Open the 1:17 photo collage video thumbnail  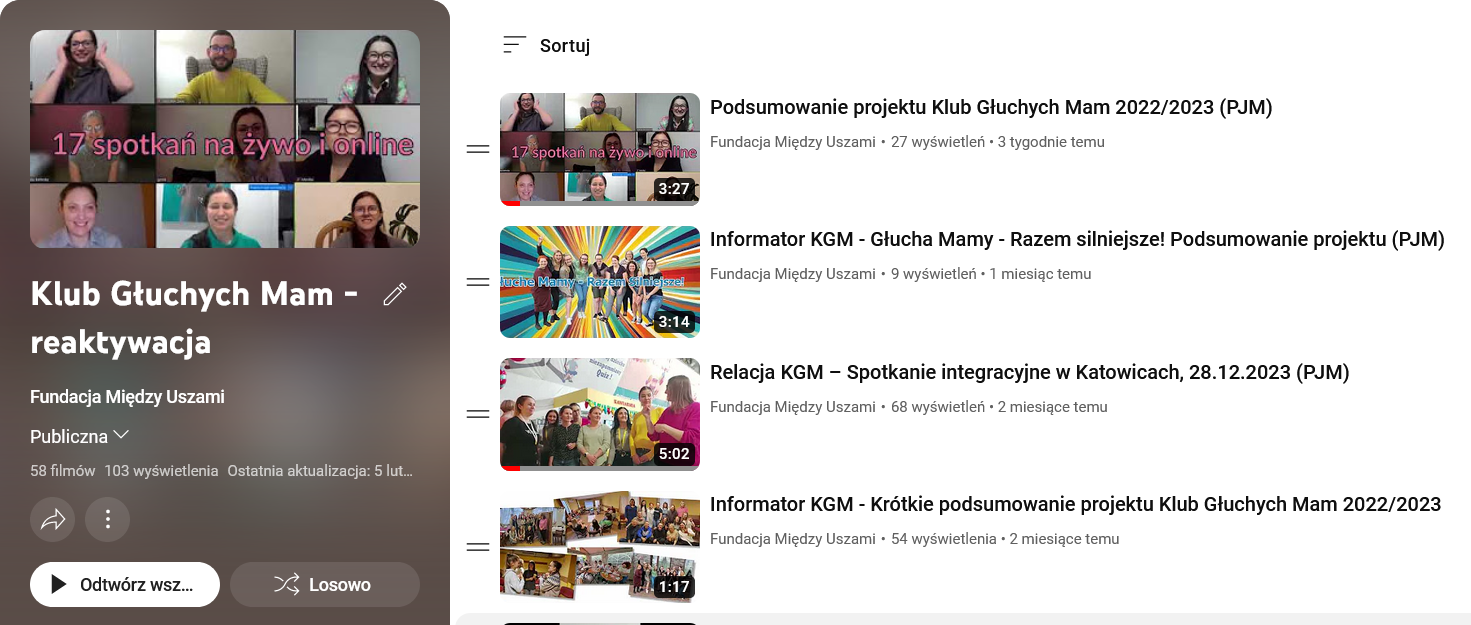coord(599,546)
